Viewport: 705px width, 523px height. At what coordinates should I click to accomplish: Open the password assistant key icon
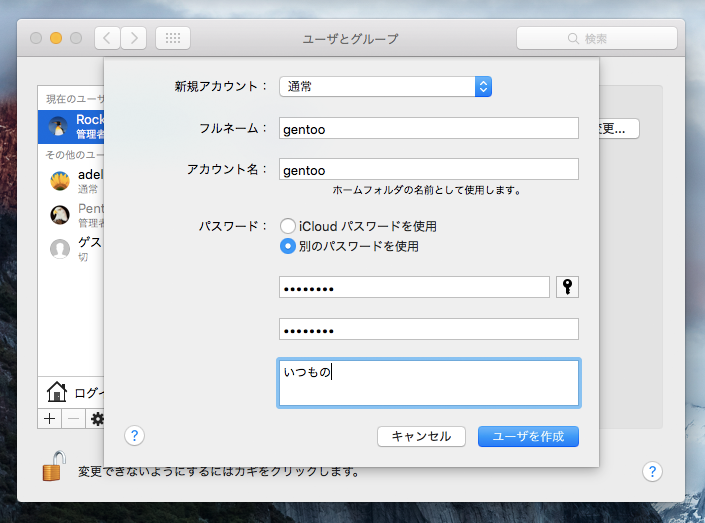(x=567, y=287)
